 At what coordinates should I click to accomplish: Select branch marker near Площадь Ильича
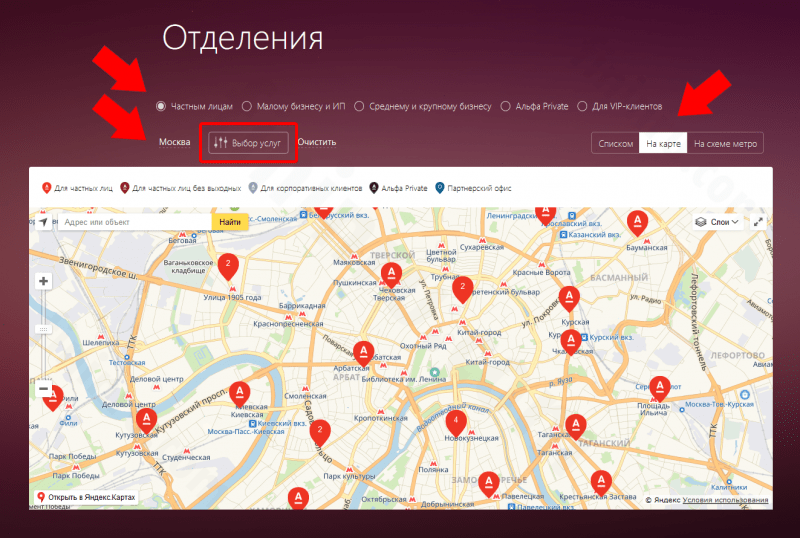coord(660,388)
